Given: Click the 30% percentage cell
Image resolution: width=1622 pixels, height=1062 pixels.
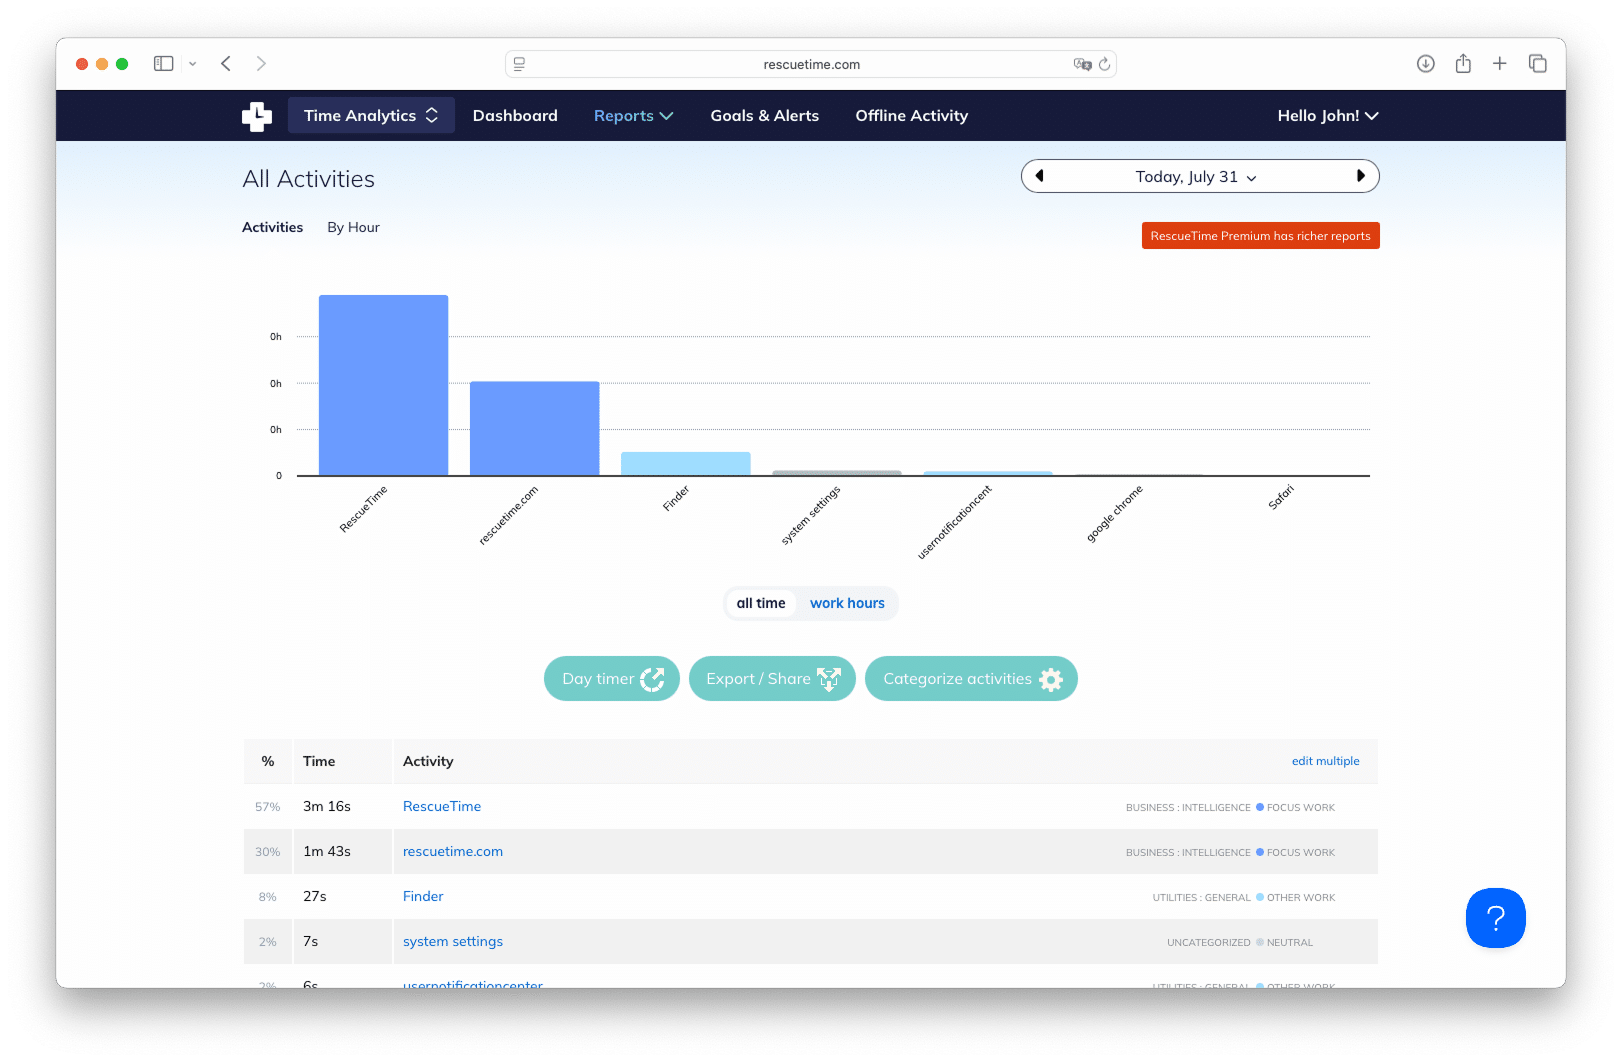Looking at the screenshot, I should click(x=268, y=852).
